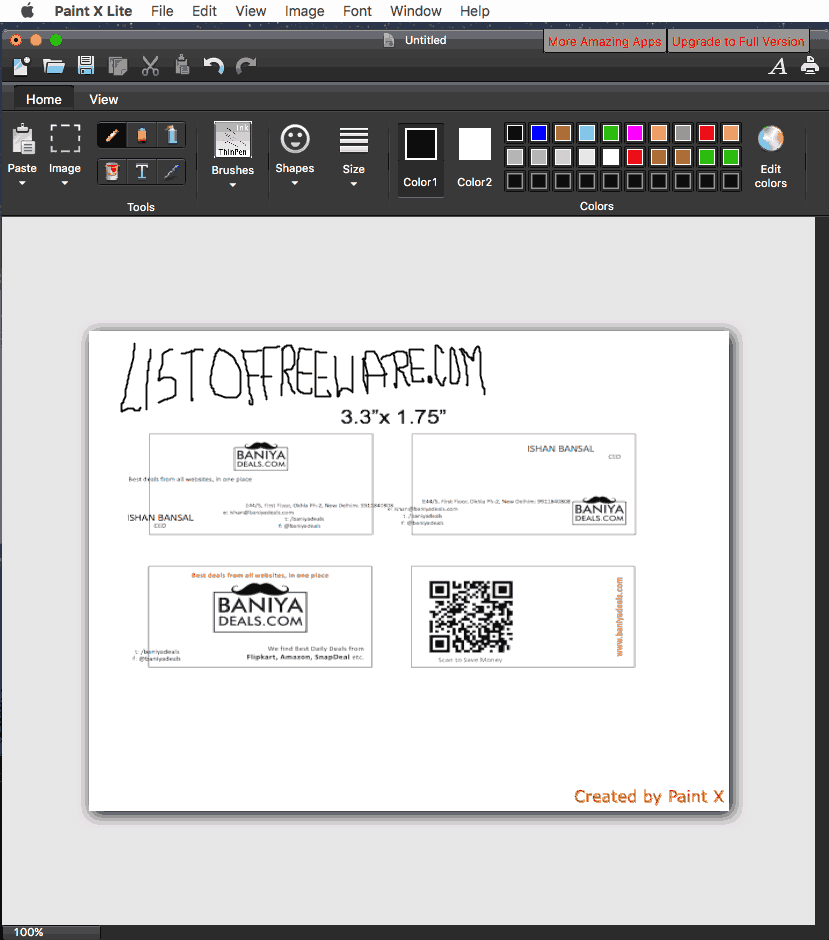
Task: Switch to the Home ribbon tab
Action: (44, 99)
